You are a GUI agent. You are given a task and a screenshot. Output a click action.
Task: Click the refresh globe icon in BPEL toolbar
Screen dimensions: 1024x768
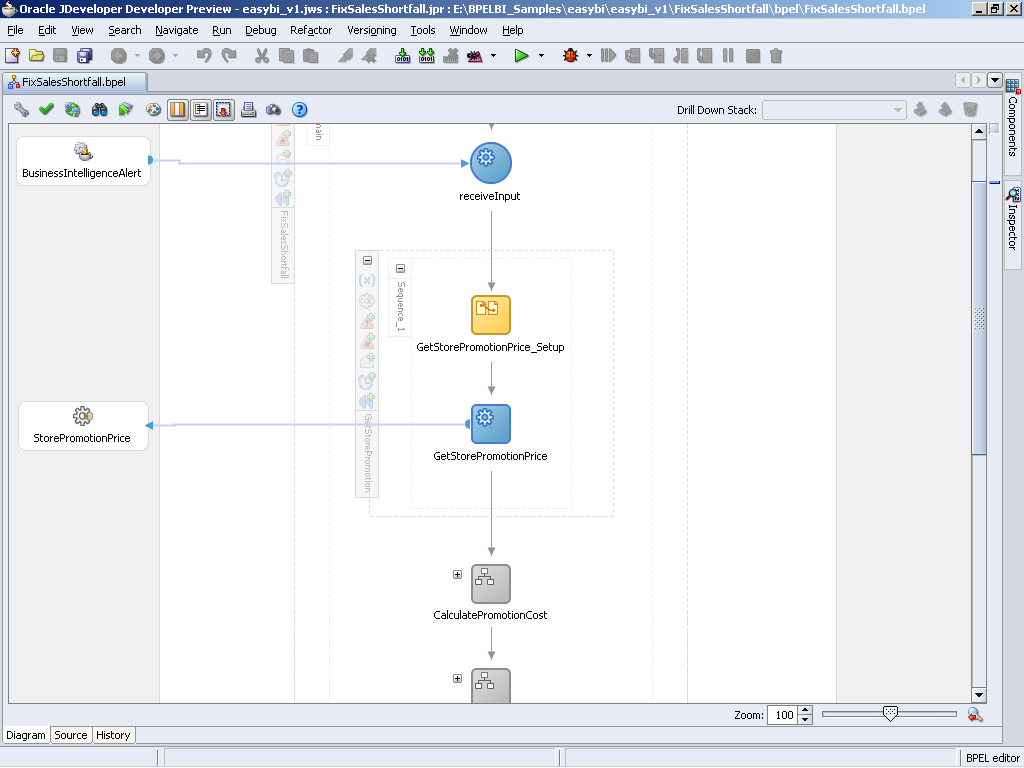tap(72, 110)
